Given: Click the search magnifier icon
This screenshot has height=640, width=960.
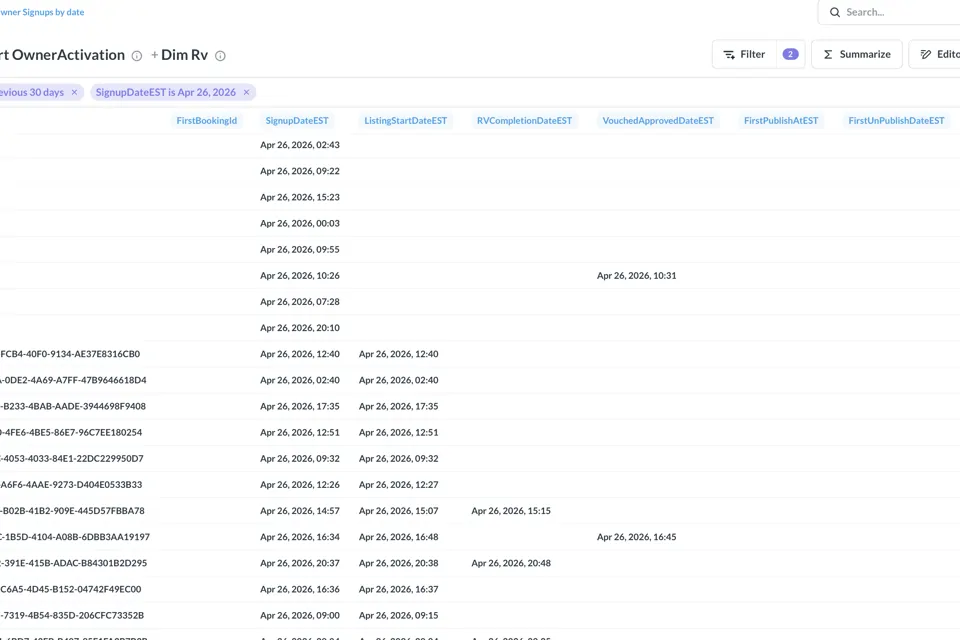Looking at the screenshot, I should (834, 12).
